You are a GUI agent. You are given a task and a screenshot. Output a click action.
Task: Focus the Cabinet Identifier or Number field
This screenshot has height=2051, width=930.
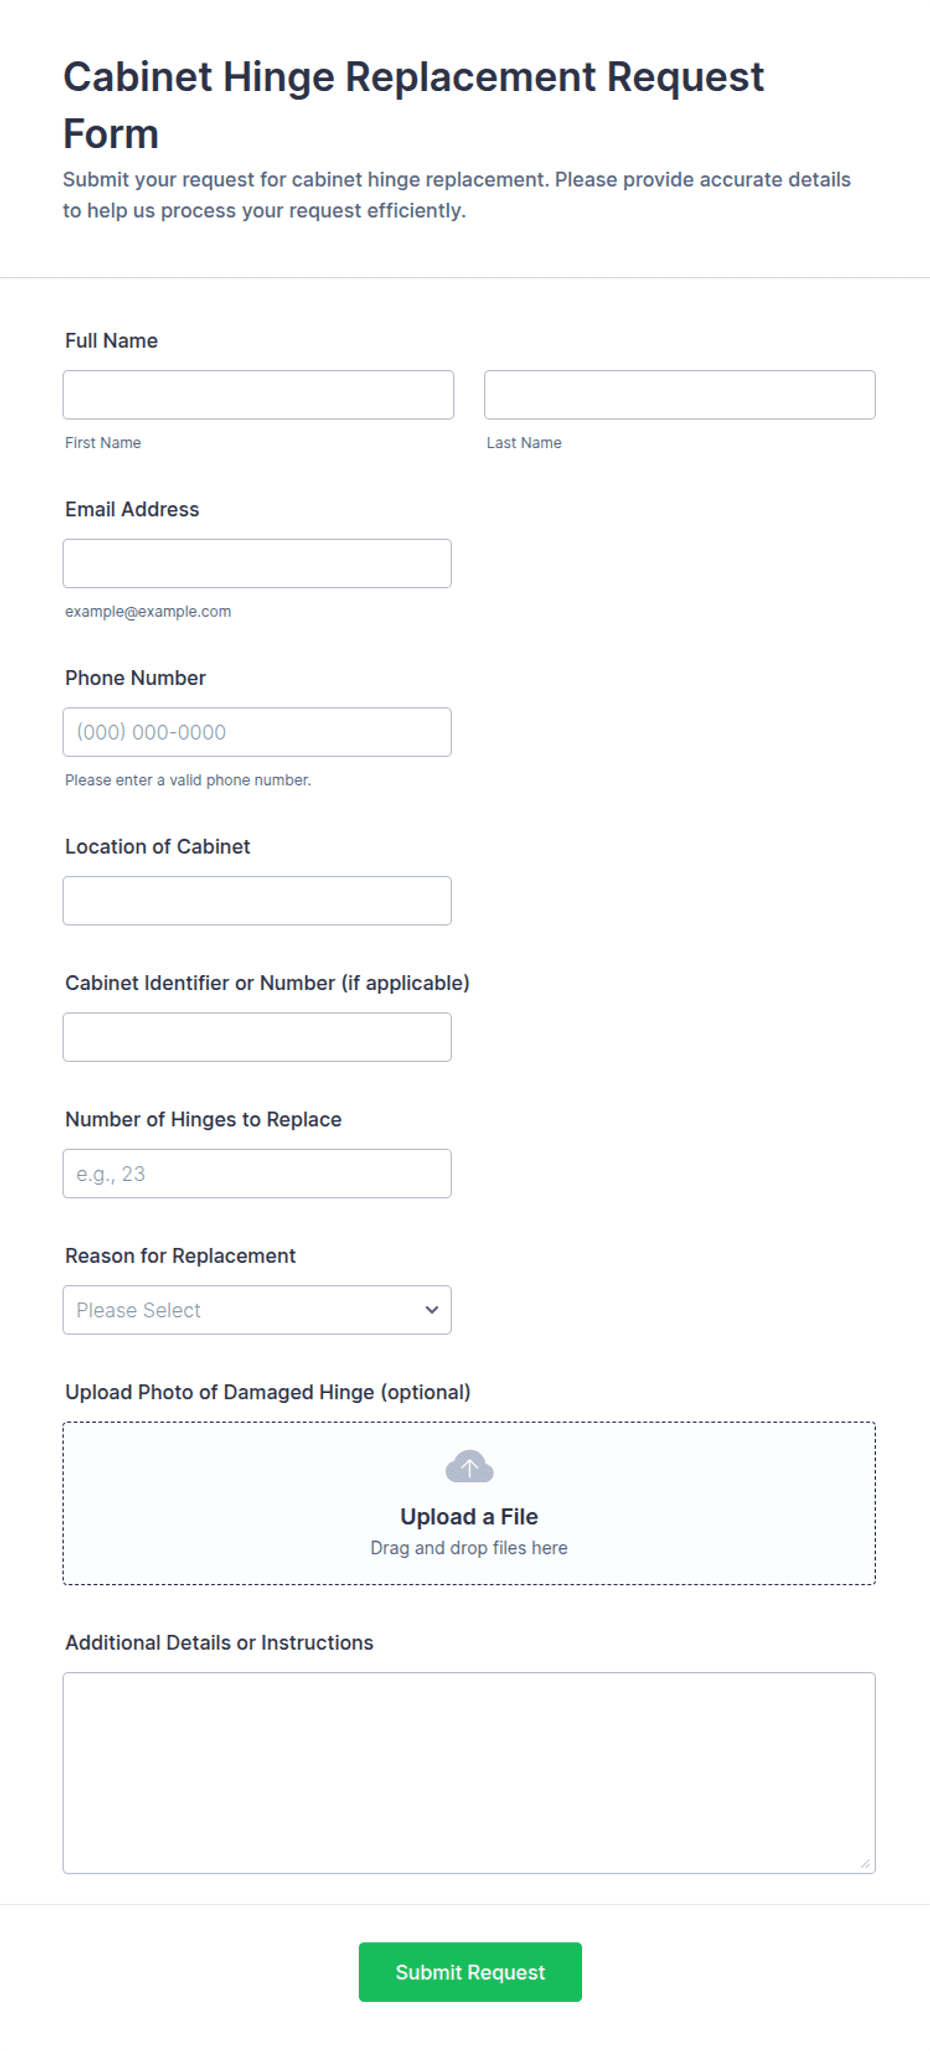257,1037
